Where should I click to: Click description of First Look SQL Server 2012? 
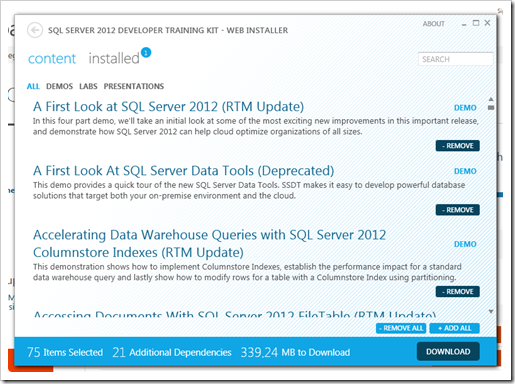coord(256,126)
